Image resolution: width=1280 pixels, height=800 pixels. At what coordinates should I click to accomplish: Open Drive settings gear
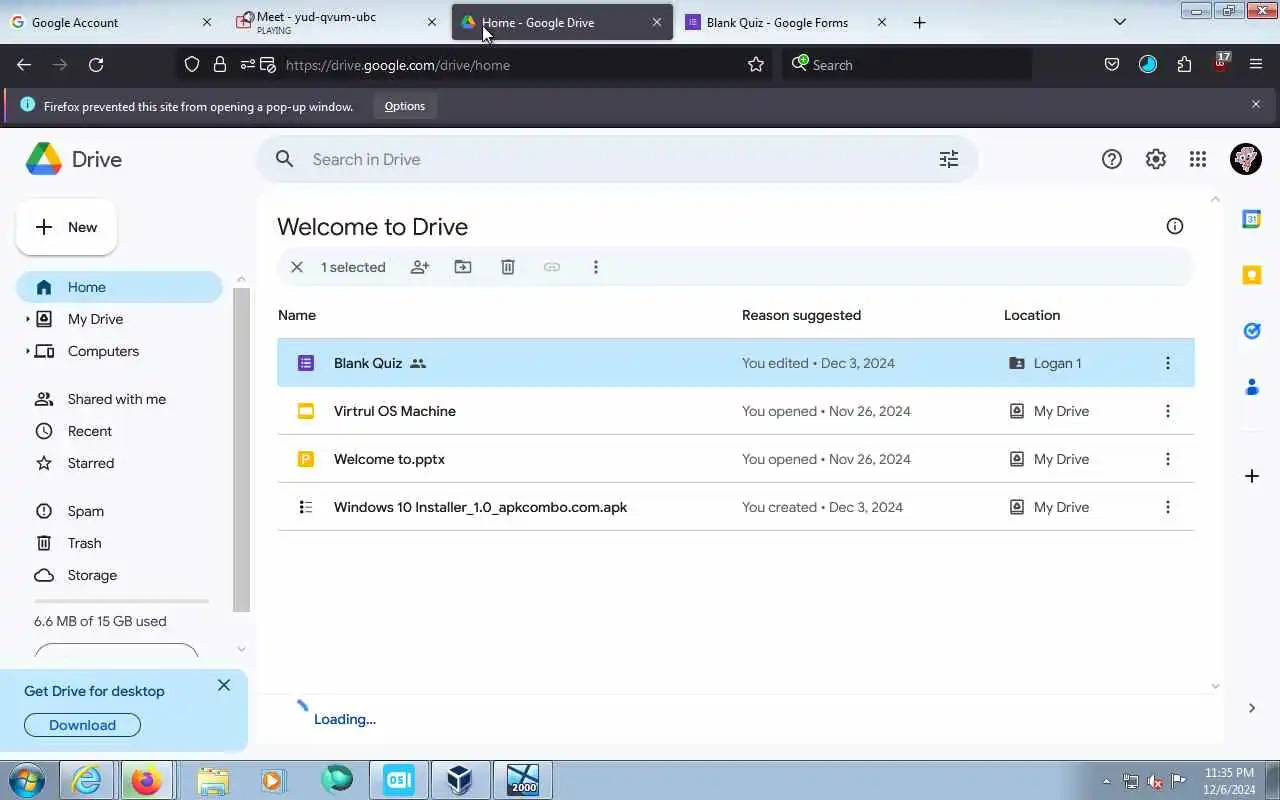[1156, 159]
